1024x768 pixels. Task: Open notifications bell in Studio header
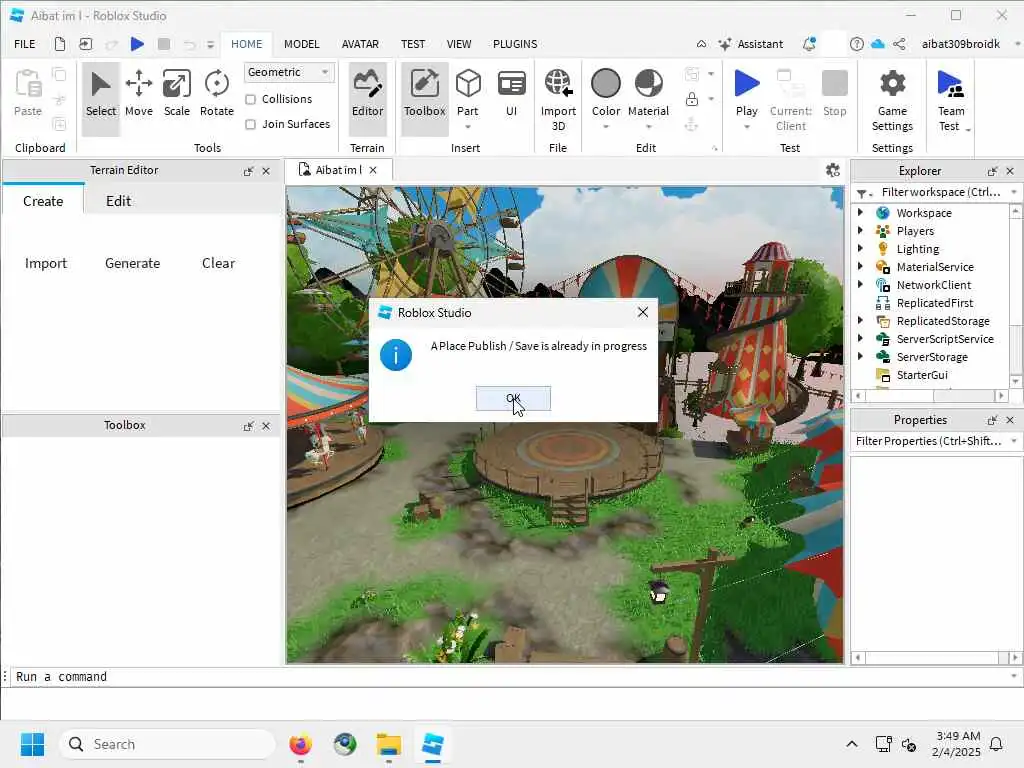[x=808, y=44]
